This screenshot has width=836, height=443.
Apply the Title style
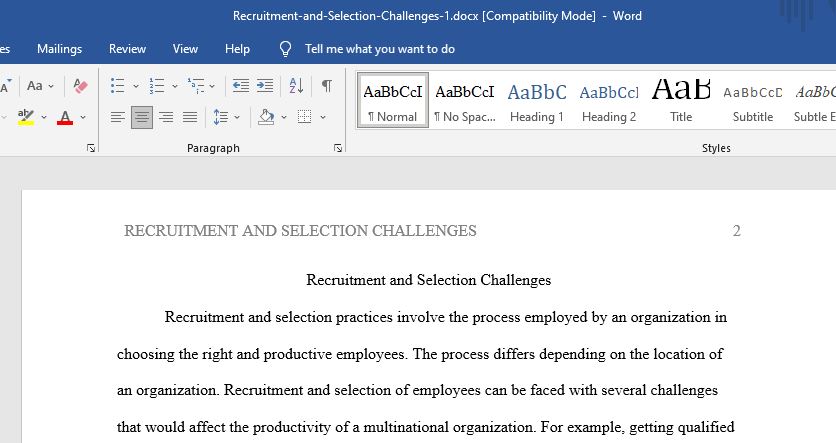[x=681, y=100]
